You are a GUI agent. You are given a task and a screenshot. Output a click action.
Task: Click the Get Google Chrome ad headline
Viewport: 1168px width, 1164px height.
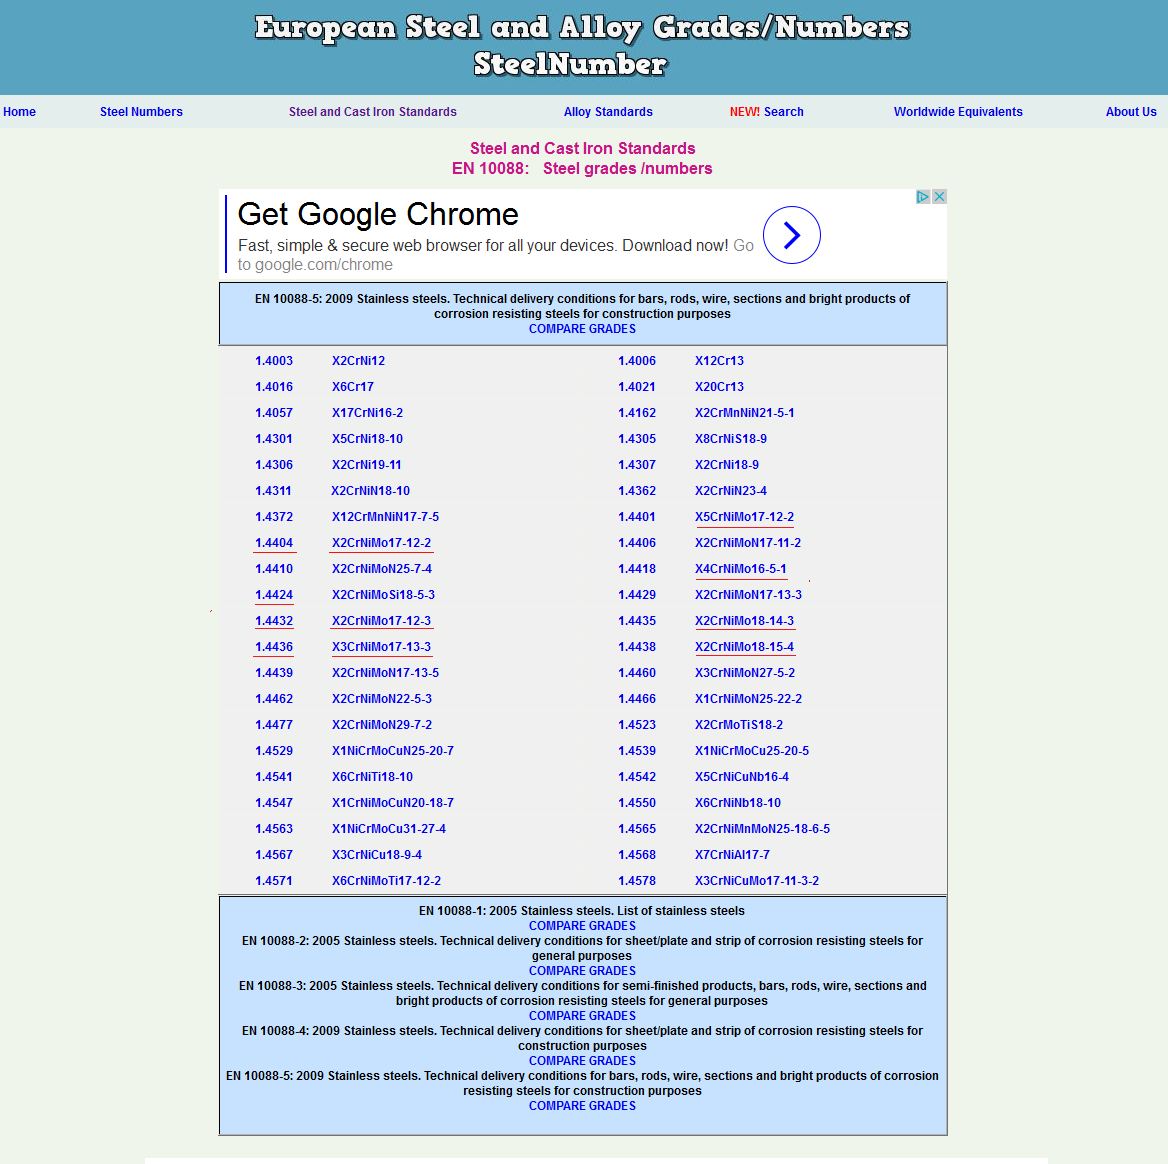coord(378,214)
